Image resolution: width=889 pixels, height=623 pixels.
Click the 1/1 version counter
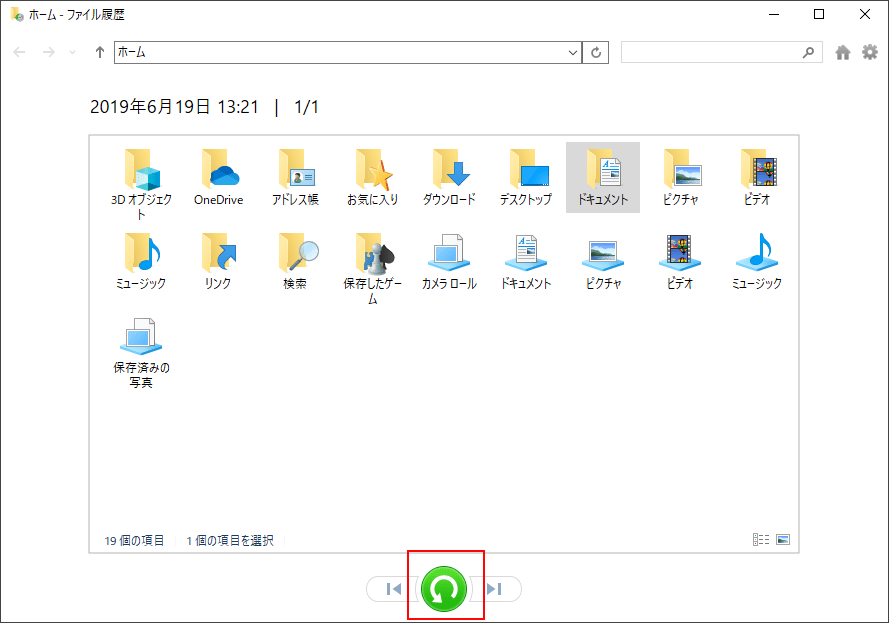pos(306,107)
